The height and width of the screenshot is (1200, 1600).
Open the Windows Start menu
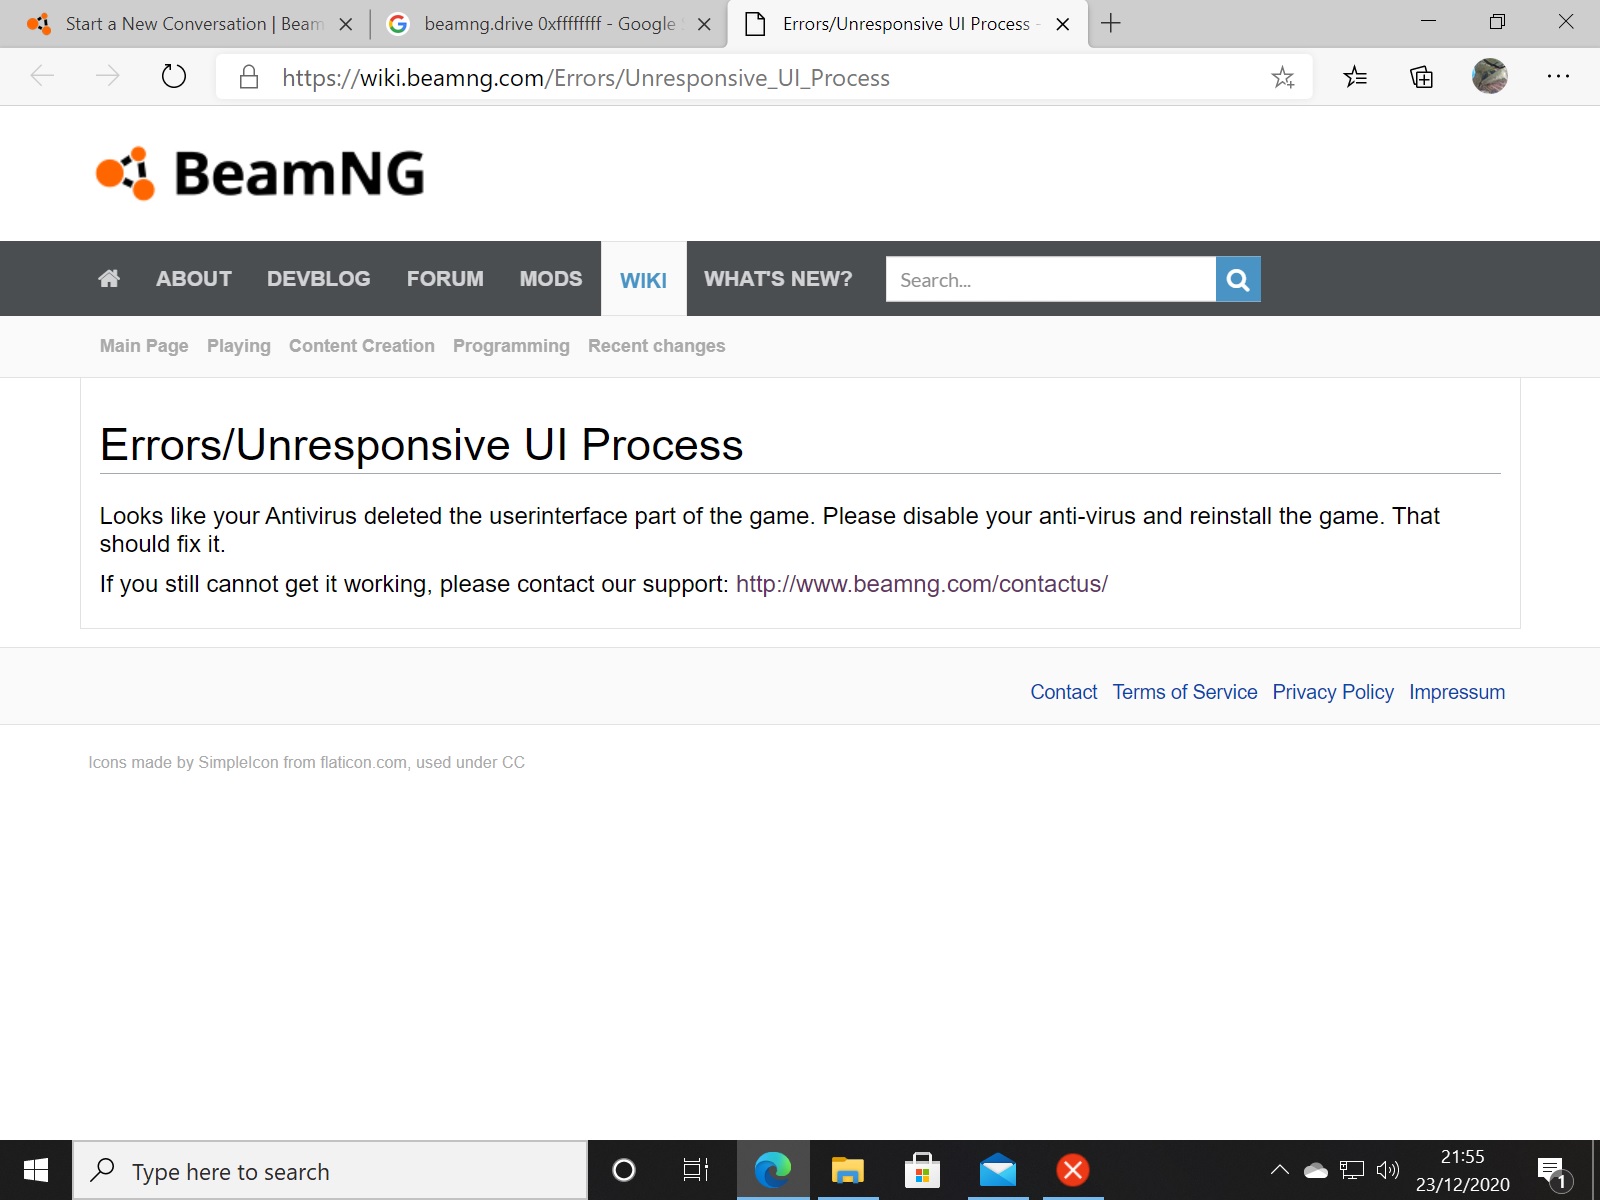(x=36, y=1170)
